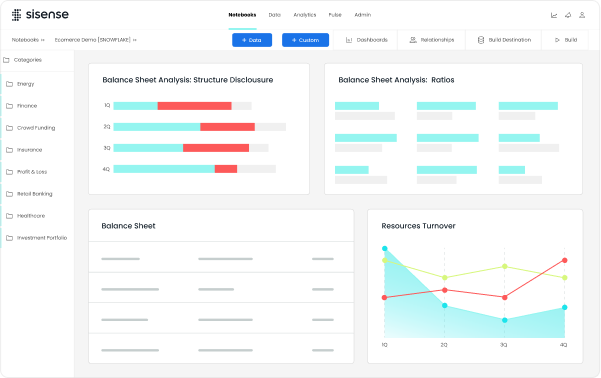Open the analytics chart icon in header

click(554, 15)
